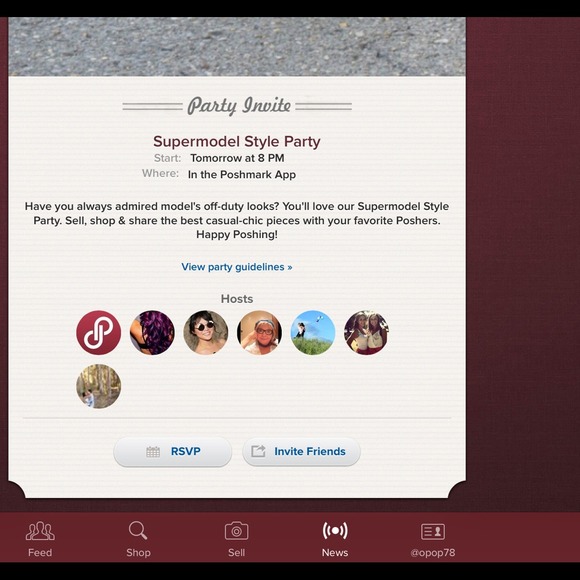
Task: Switch to the Shop tab label
Action: [138, 553]
